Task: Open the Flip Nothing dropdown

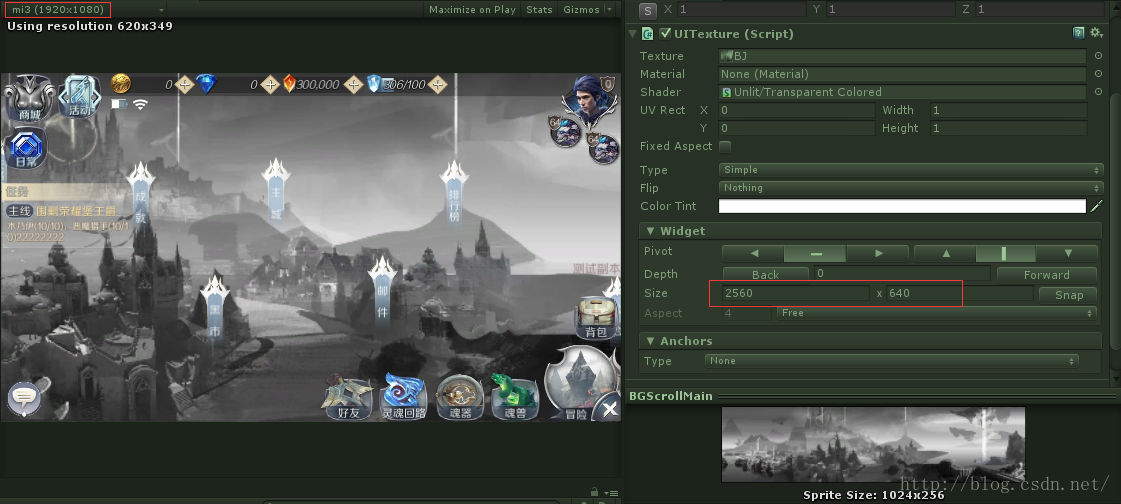Action: pyautogui.click(x=910, y=187)
